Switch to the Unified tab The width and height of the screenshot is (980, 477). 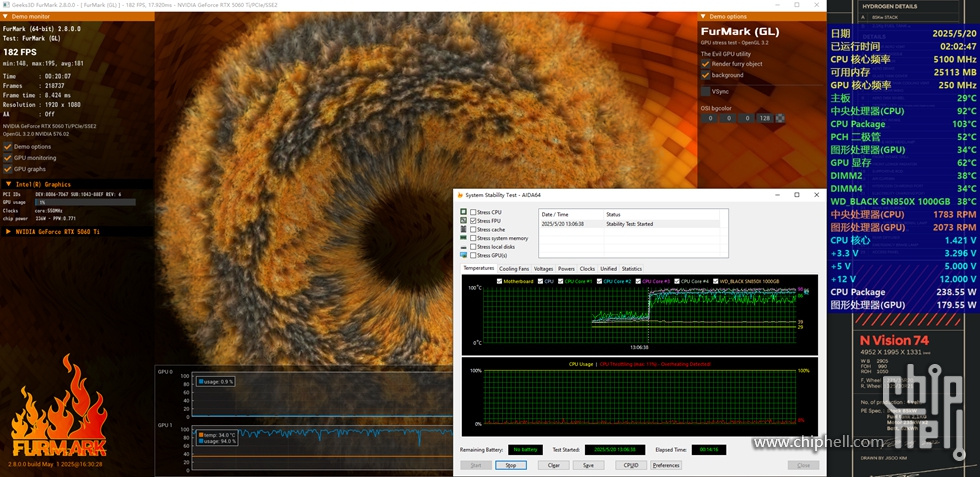click(608, 269)
